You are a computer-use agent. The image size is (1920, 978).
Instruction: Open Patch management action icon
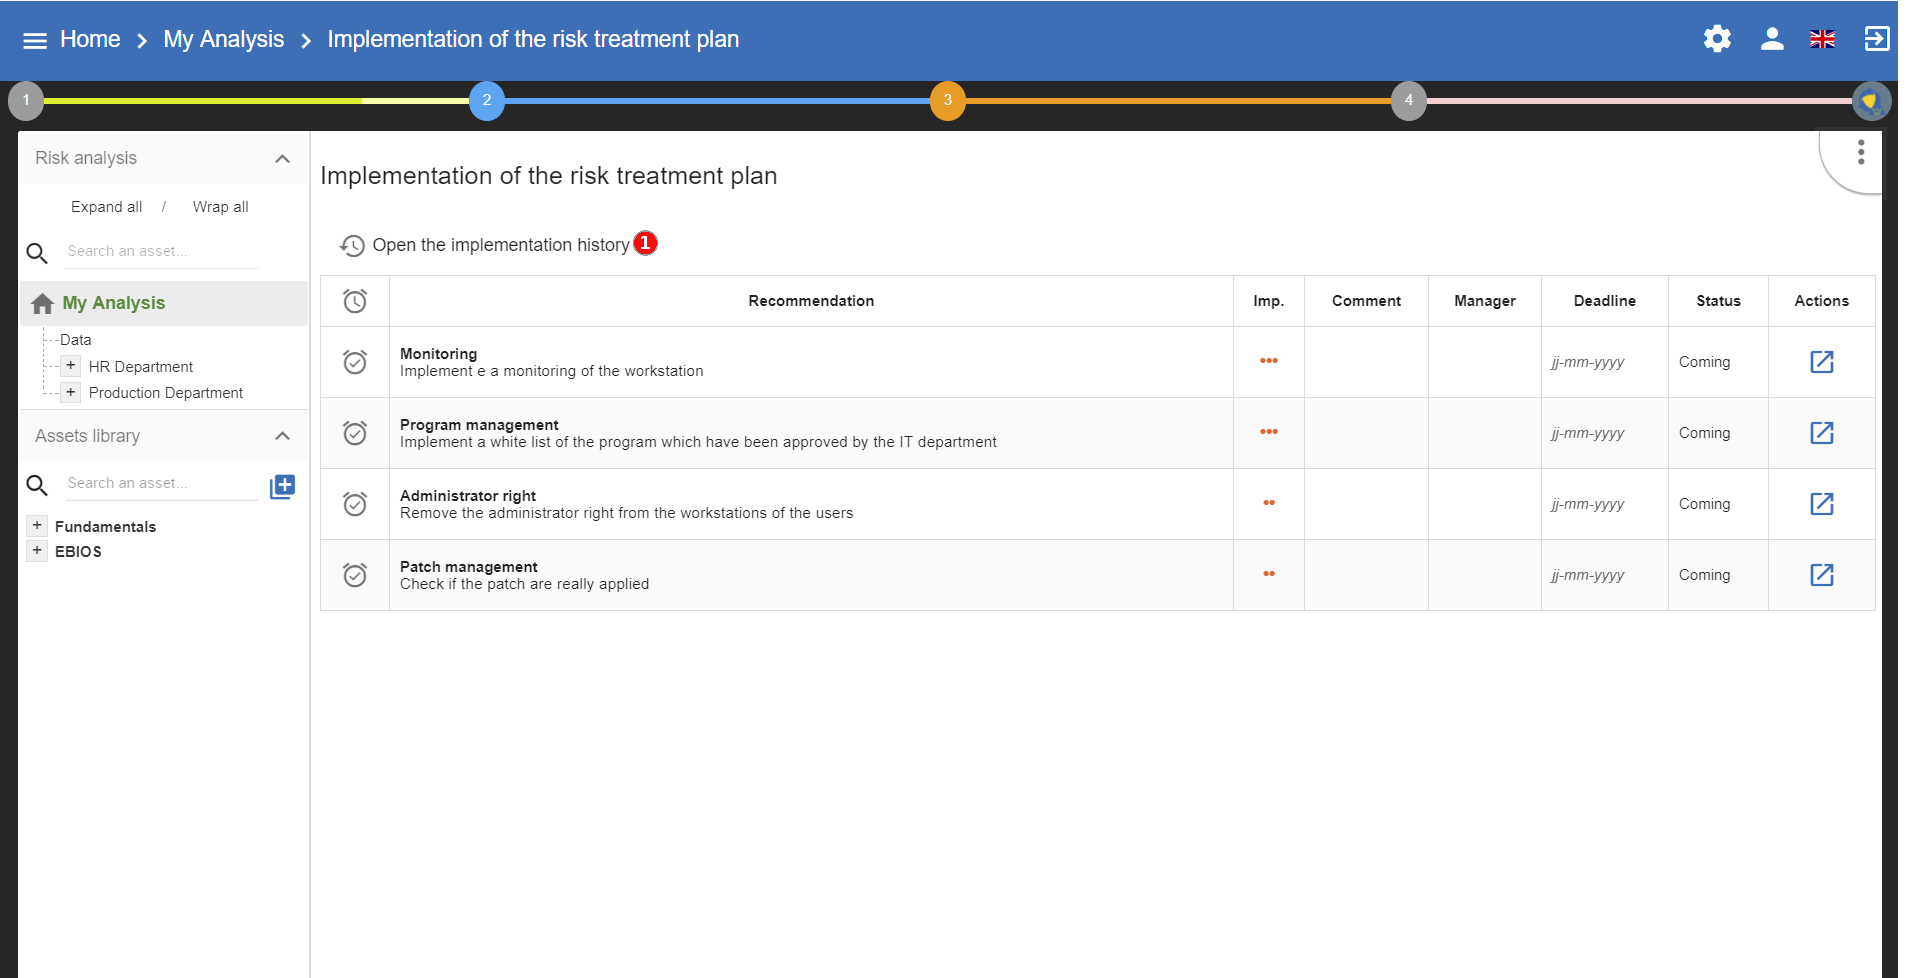(1821, 575)
